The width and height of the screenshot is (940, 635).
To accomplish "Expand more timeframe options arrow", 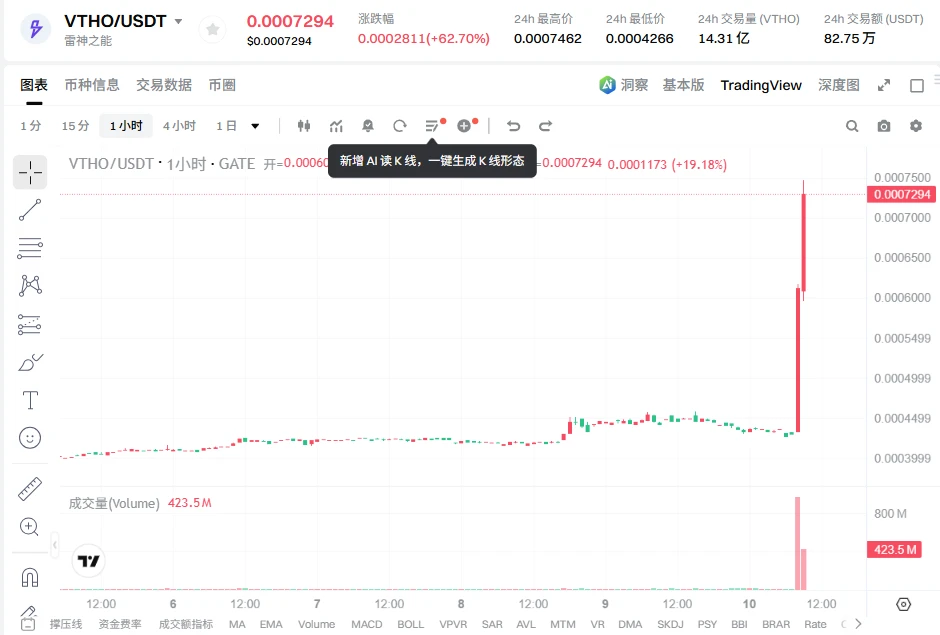I will coord(255,126).
